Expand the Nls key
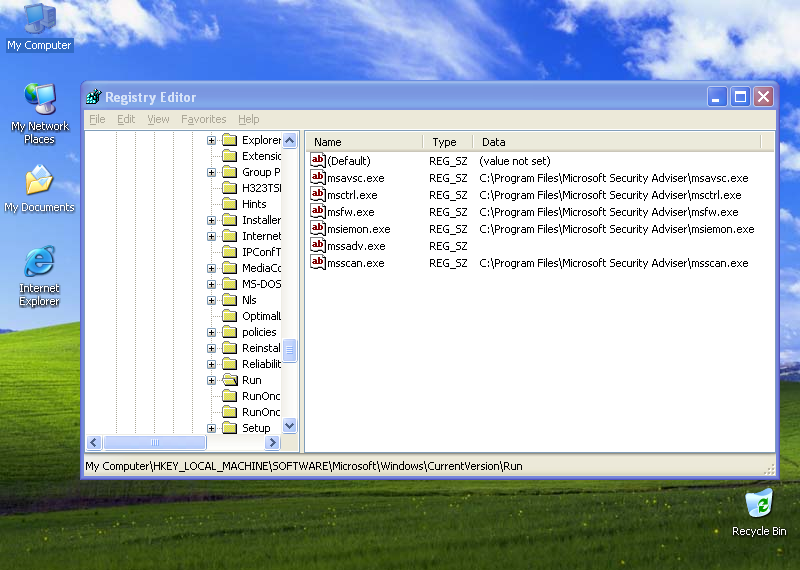The height and width of the screenshot is (570, 800). (211, 300)
